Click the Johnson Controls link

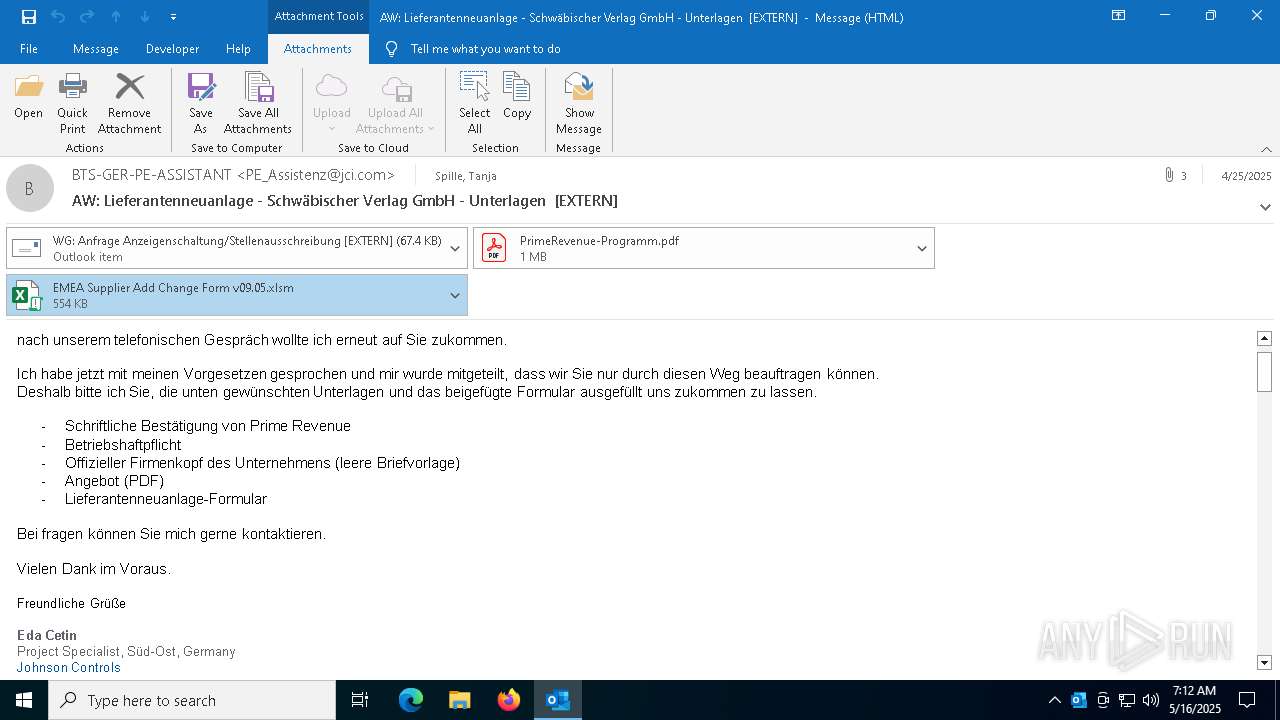click(69, 667)
